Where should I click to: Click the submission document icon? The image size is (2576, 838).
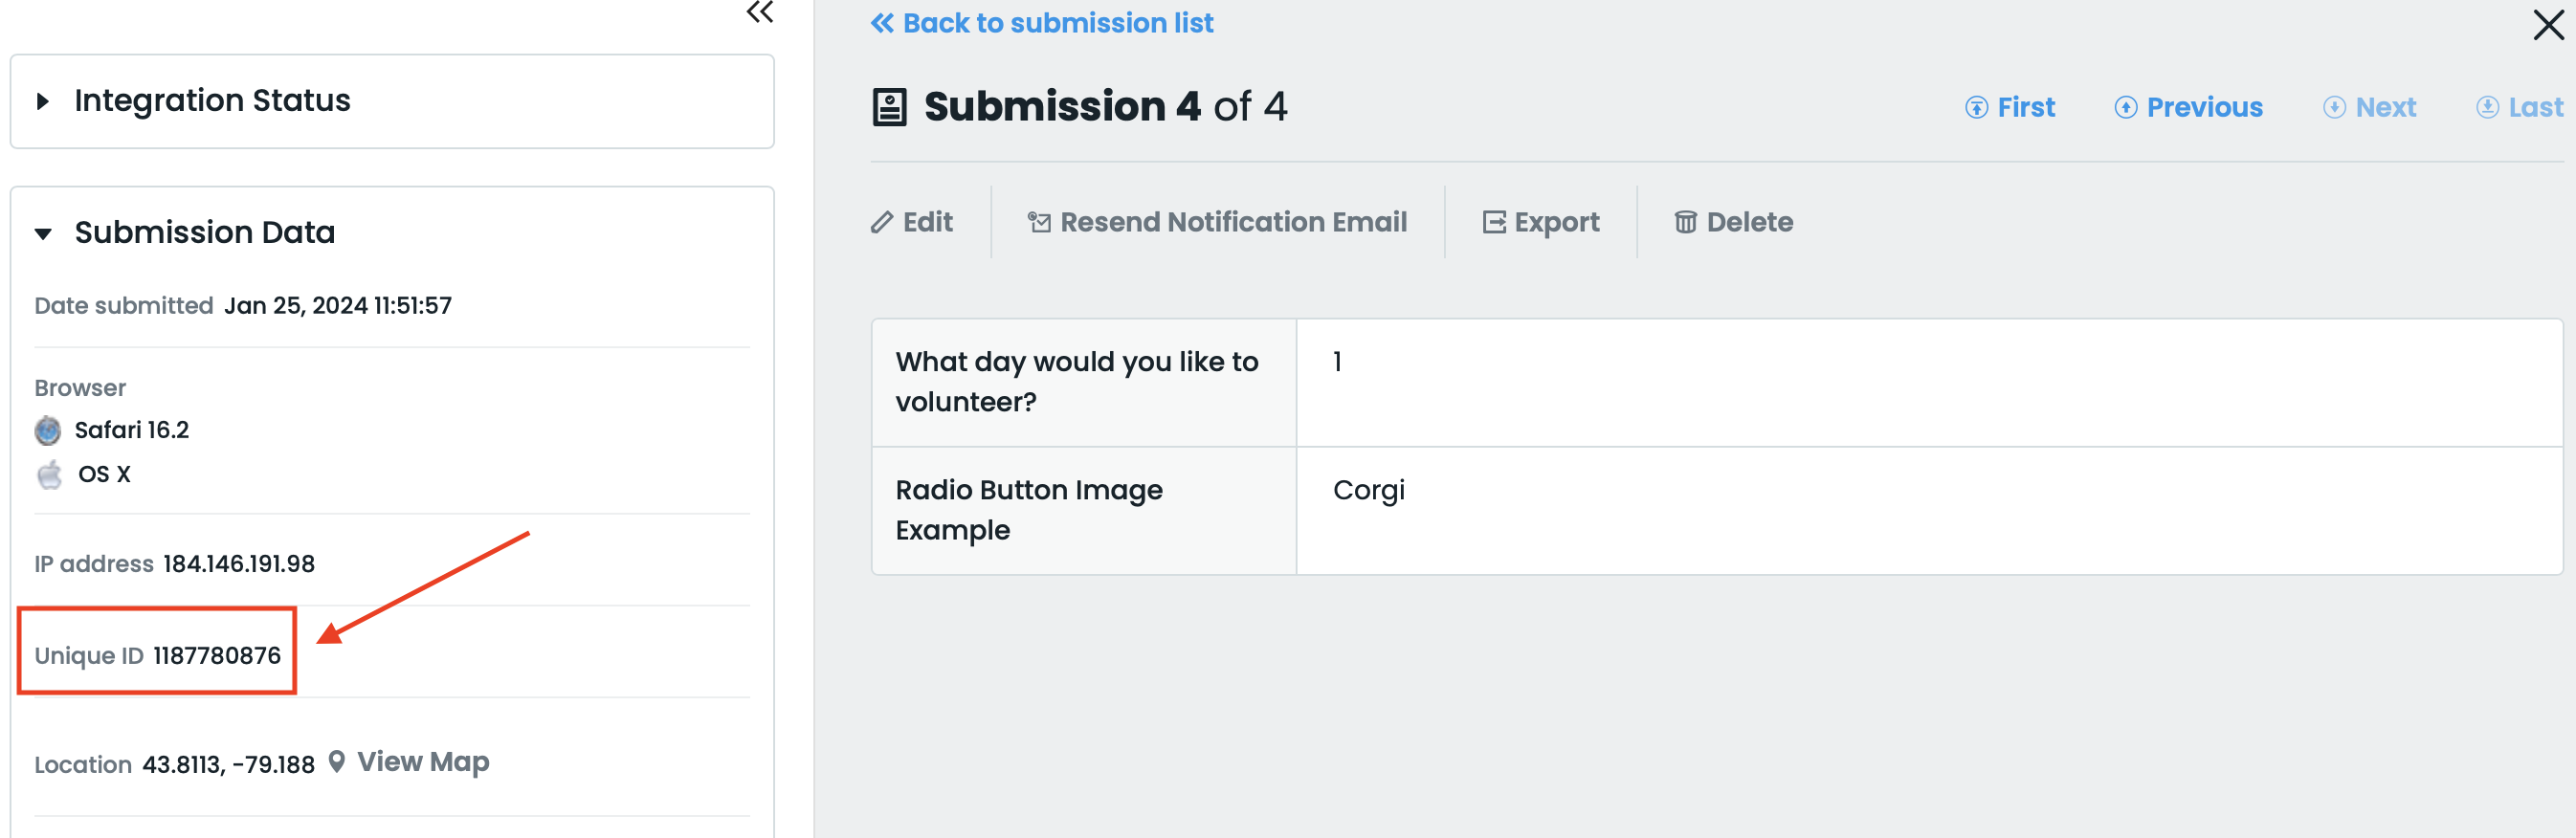(889, 107)
